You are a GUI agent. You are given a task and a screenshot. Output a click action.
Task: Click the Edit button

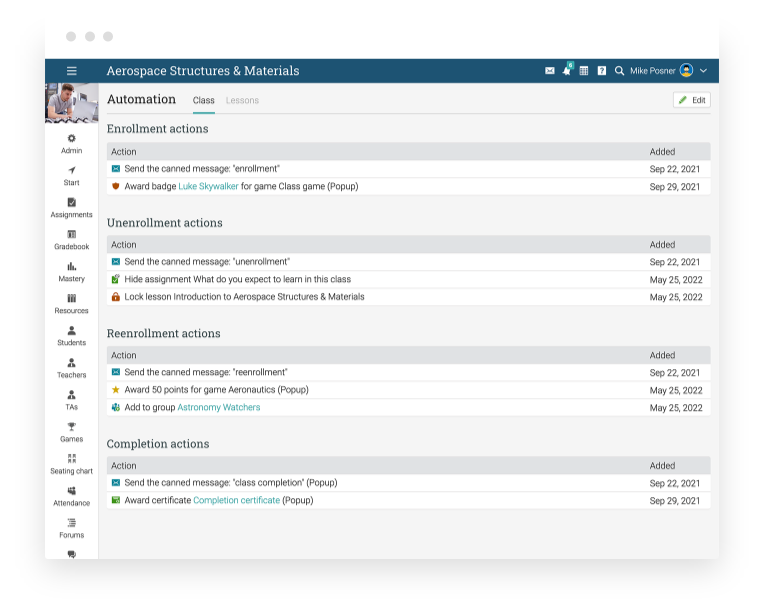[x=692, y=100]
